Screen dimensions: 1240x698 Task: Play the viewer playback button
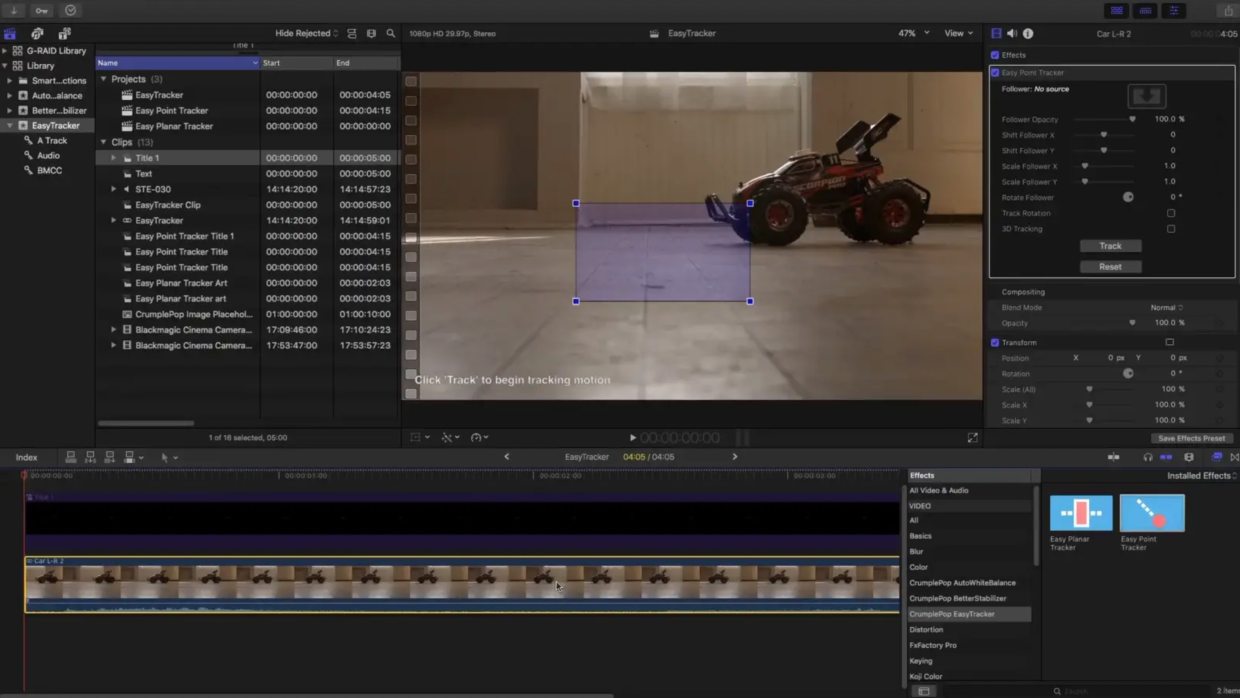[x=632, y=438]
